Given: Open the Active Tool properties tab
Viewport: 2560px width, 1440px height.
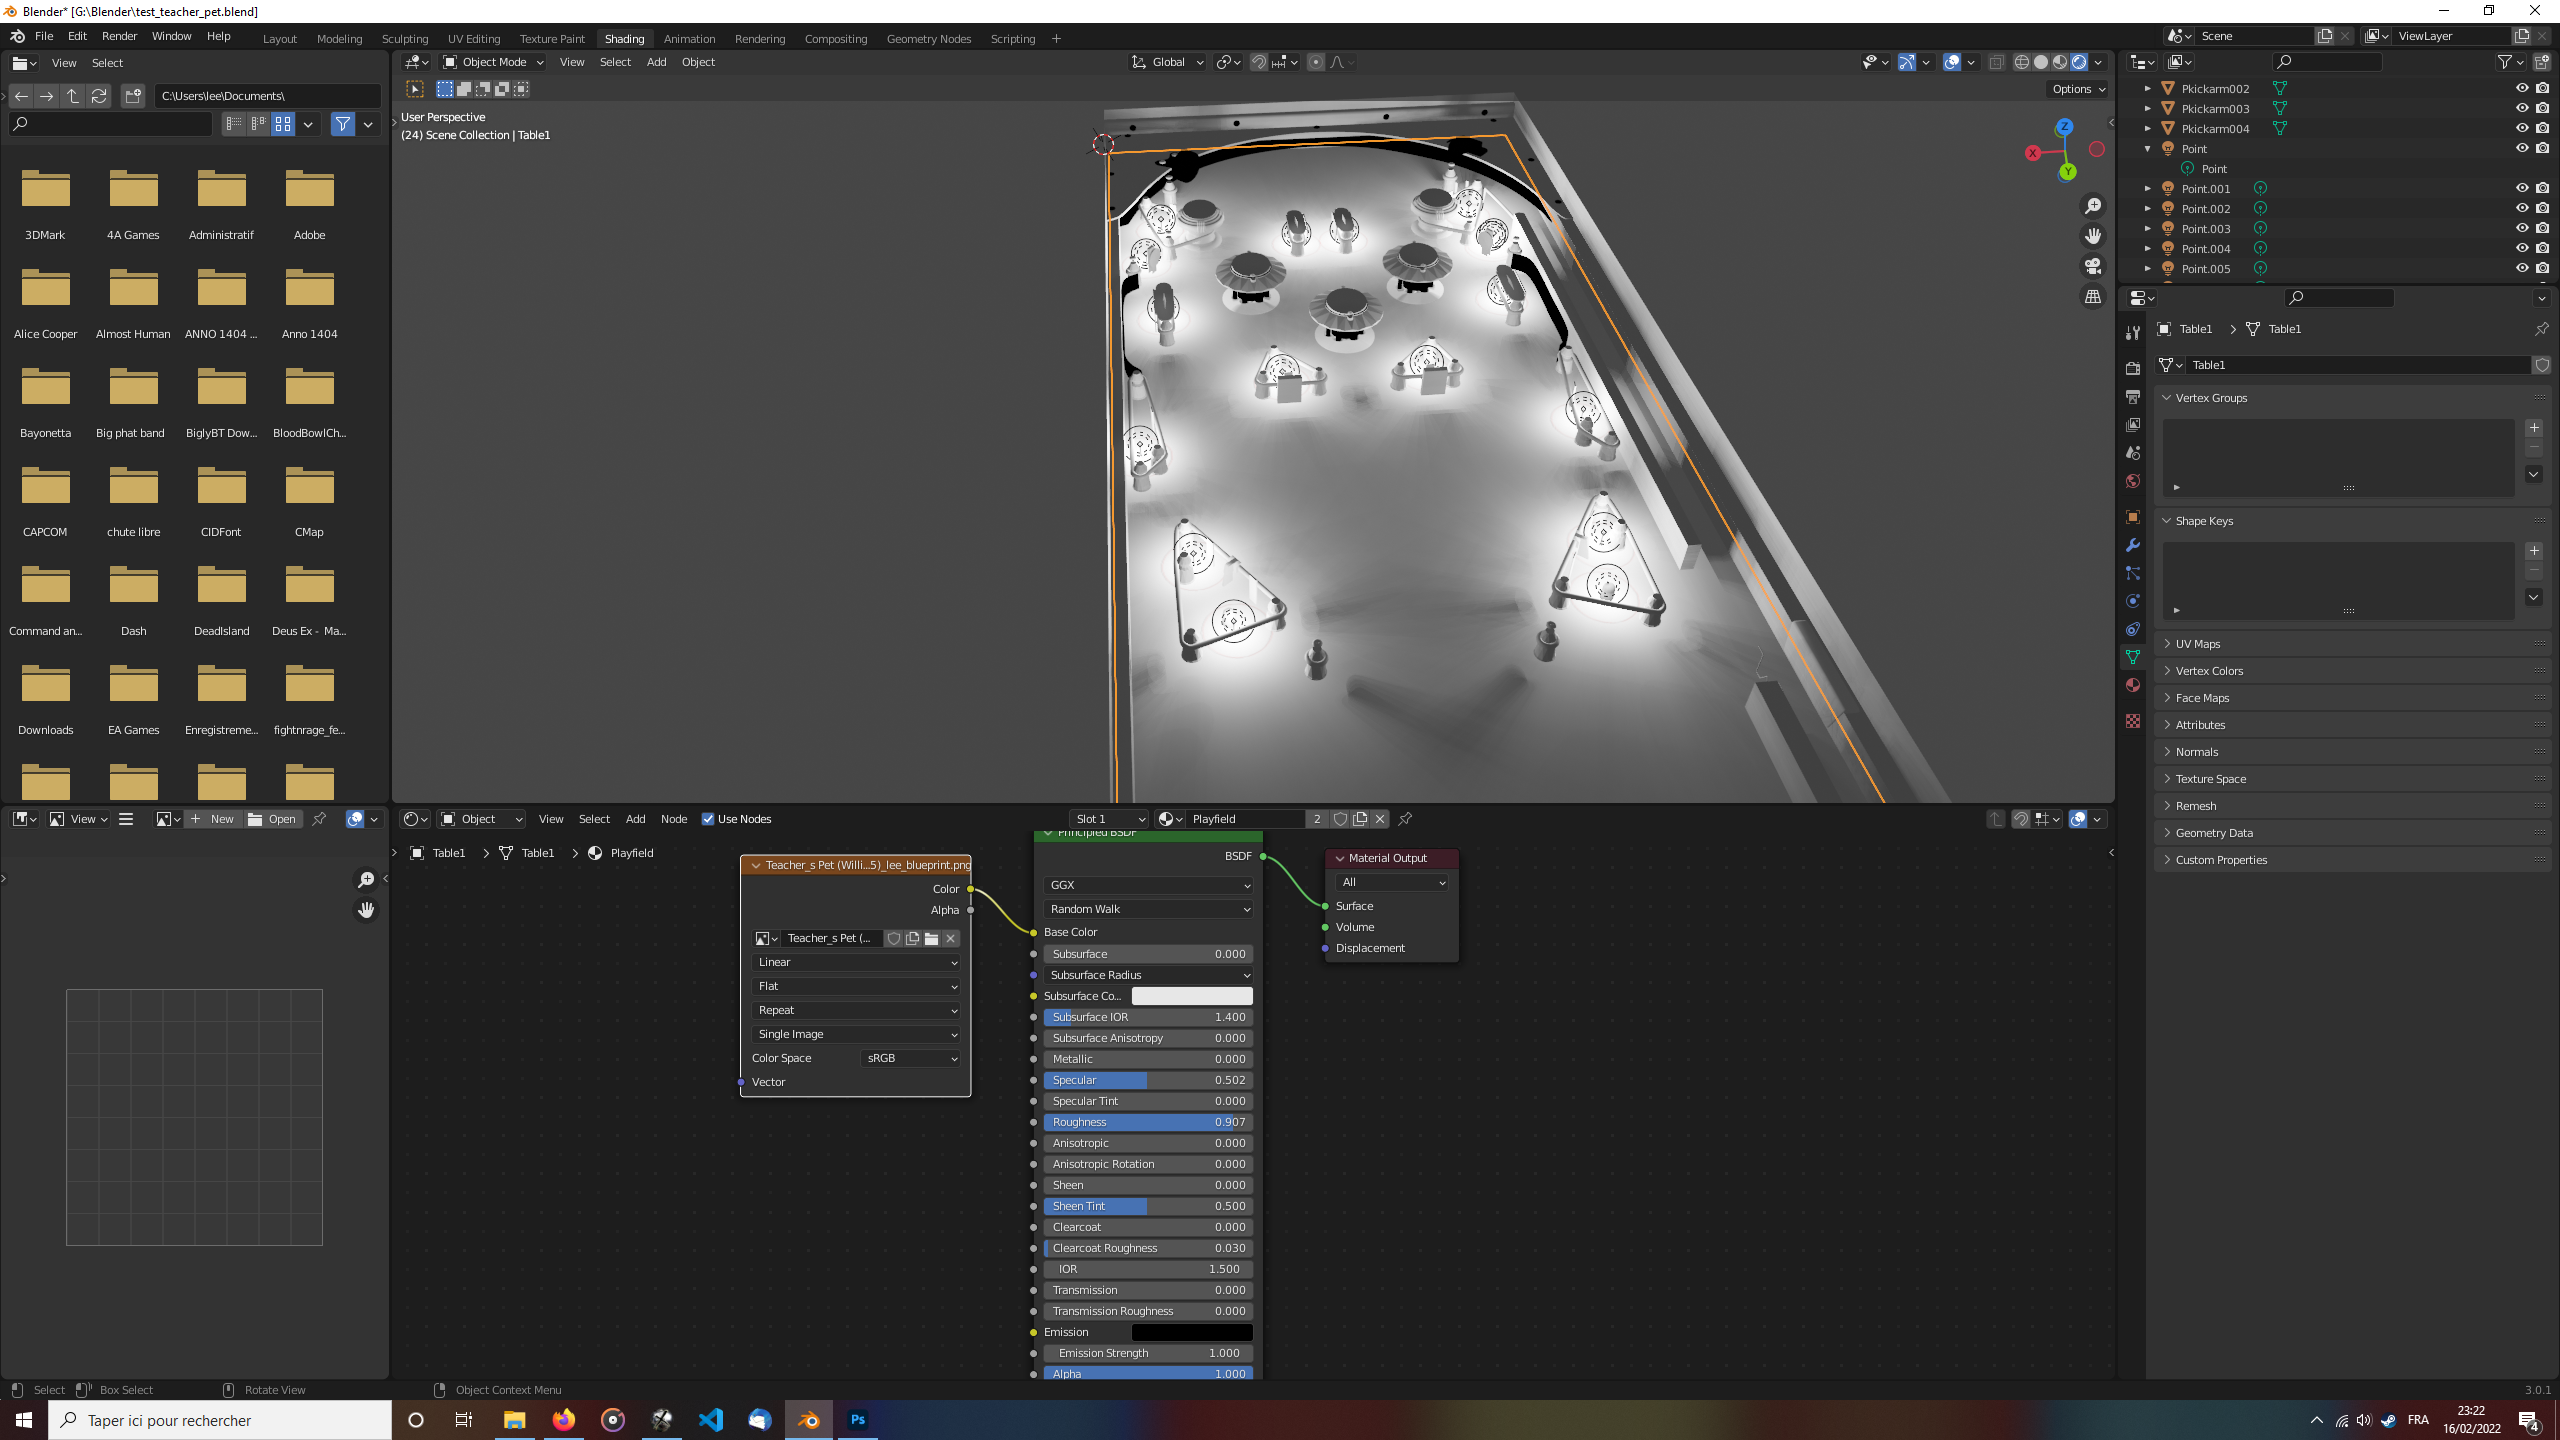Looking at the screenshot, I should pyautogui.click(x=2133, y=333).
